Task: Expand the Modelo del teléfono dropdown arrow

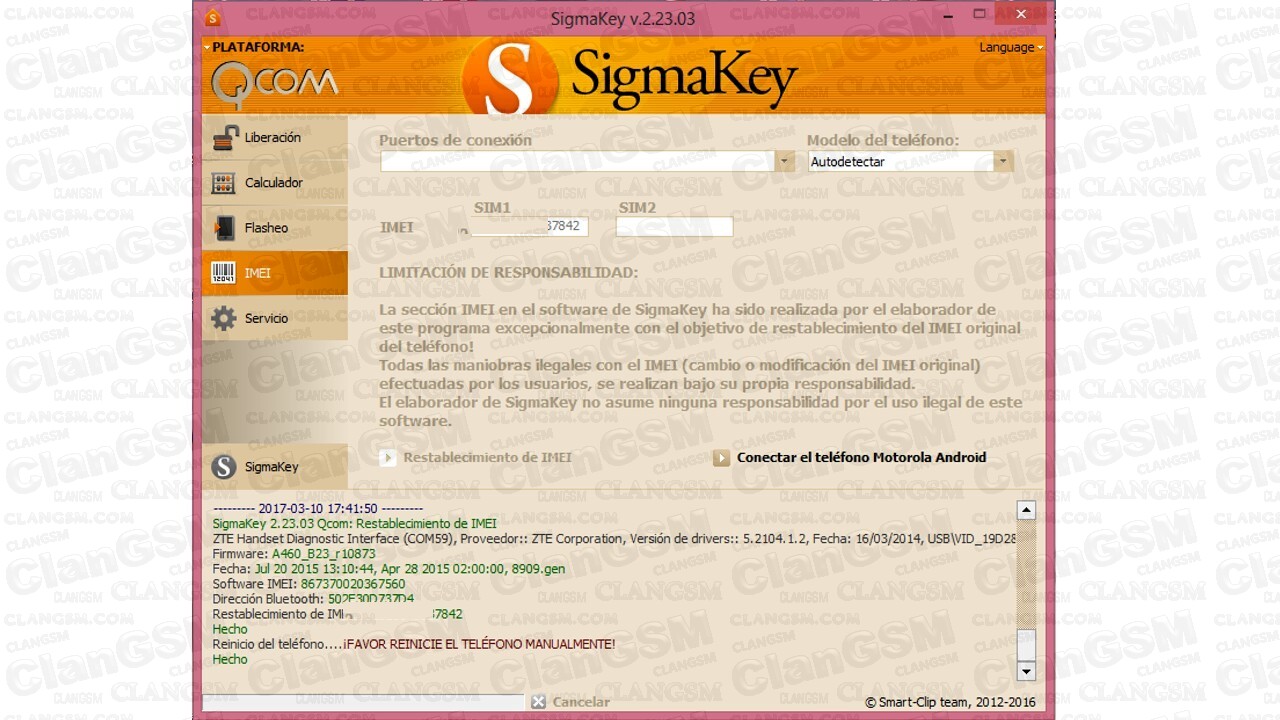Action: [x=1003, y=161]
